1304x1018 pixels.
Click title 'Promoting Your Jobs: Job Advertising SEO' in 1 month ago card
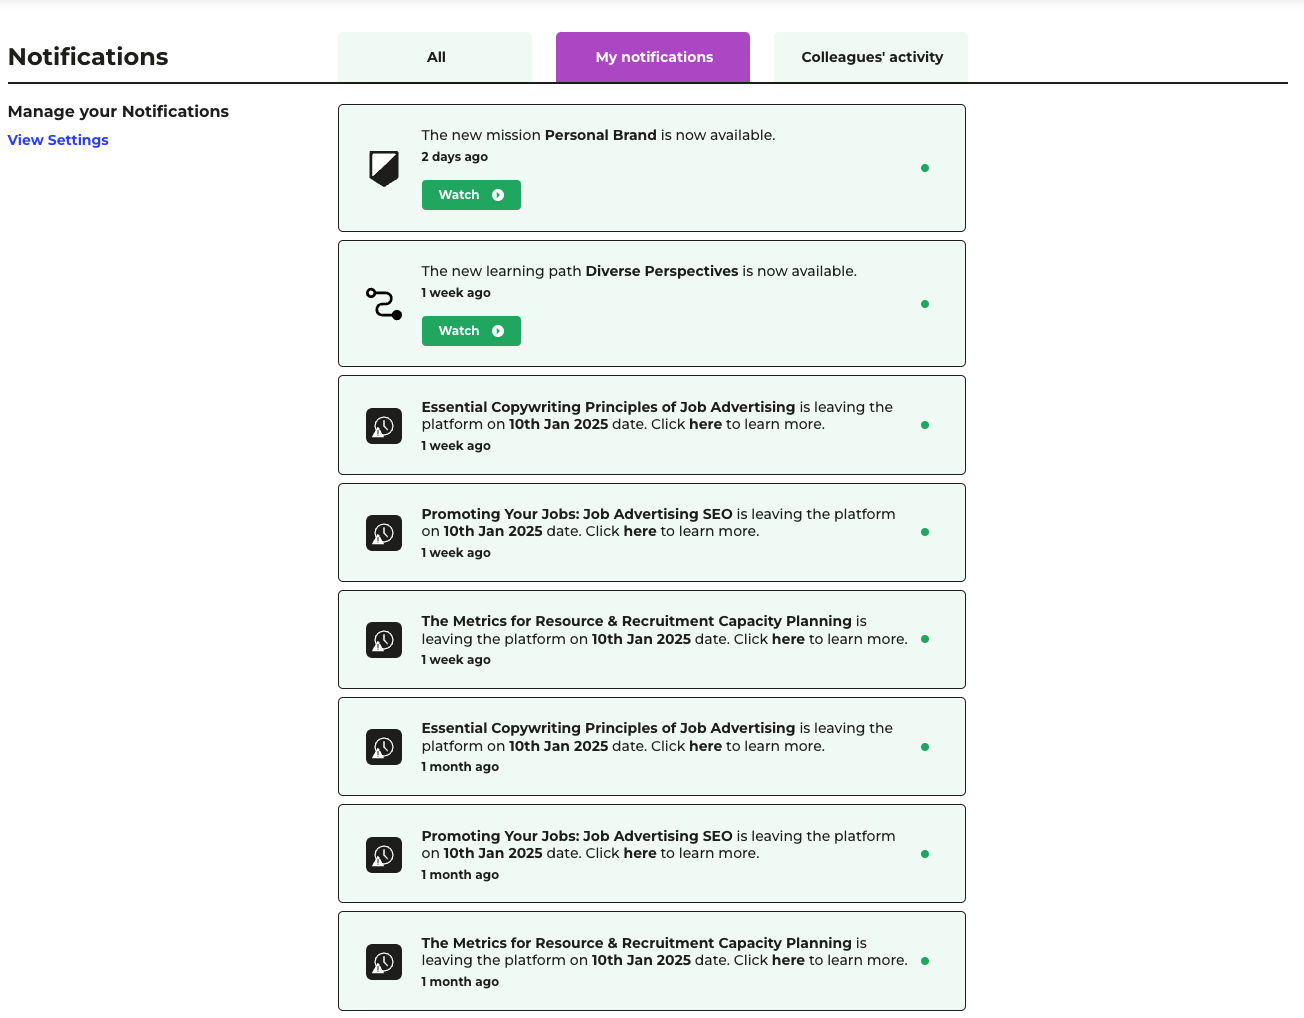(x=577, y=836)
